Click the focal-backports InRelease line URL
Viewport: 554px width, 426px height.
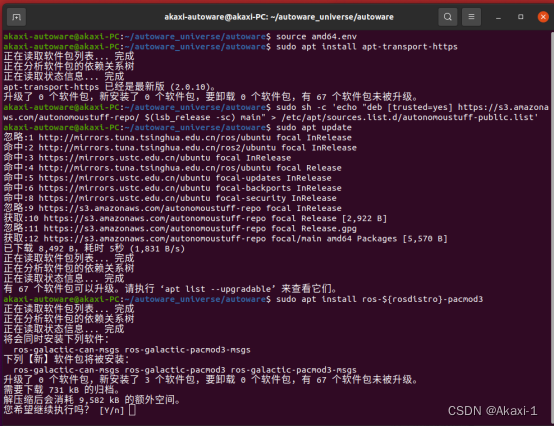click(124, 188)
